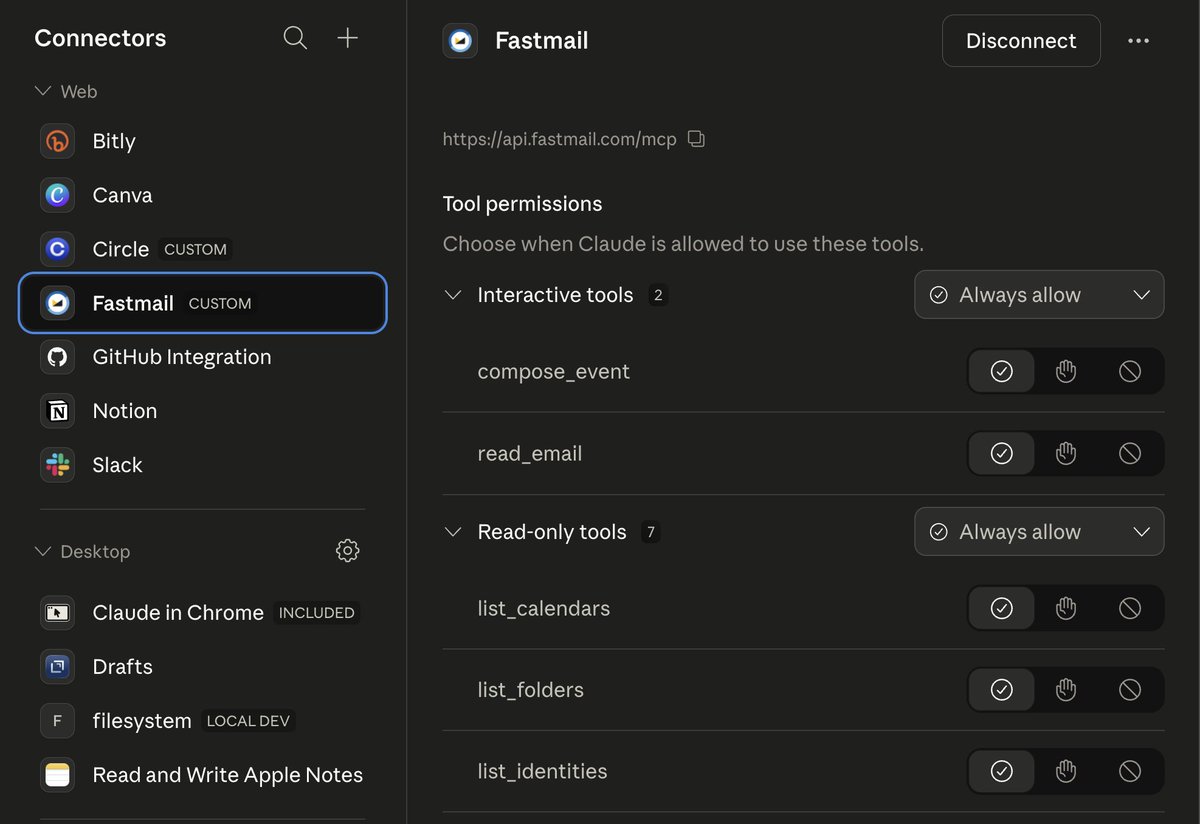Collapse the Interactive tools section
1200x824 pixels.
click(x=453, y=295)
